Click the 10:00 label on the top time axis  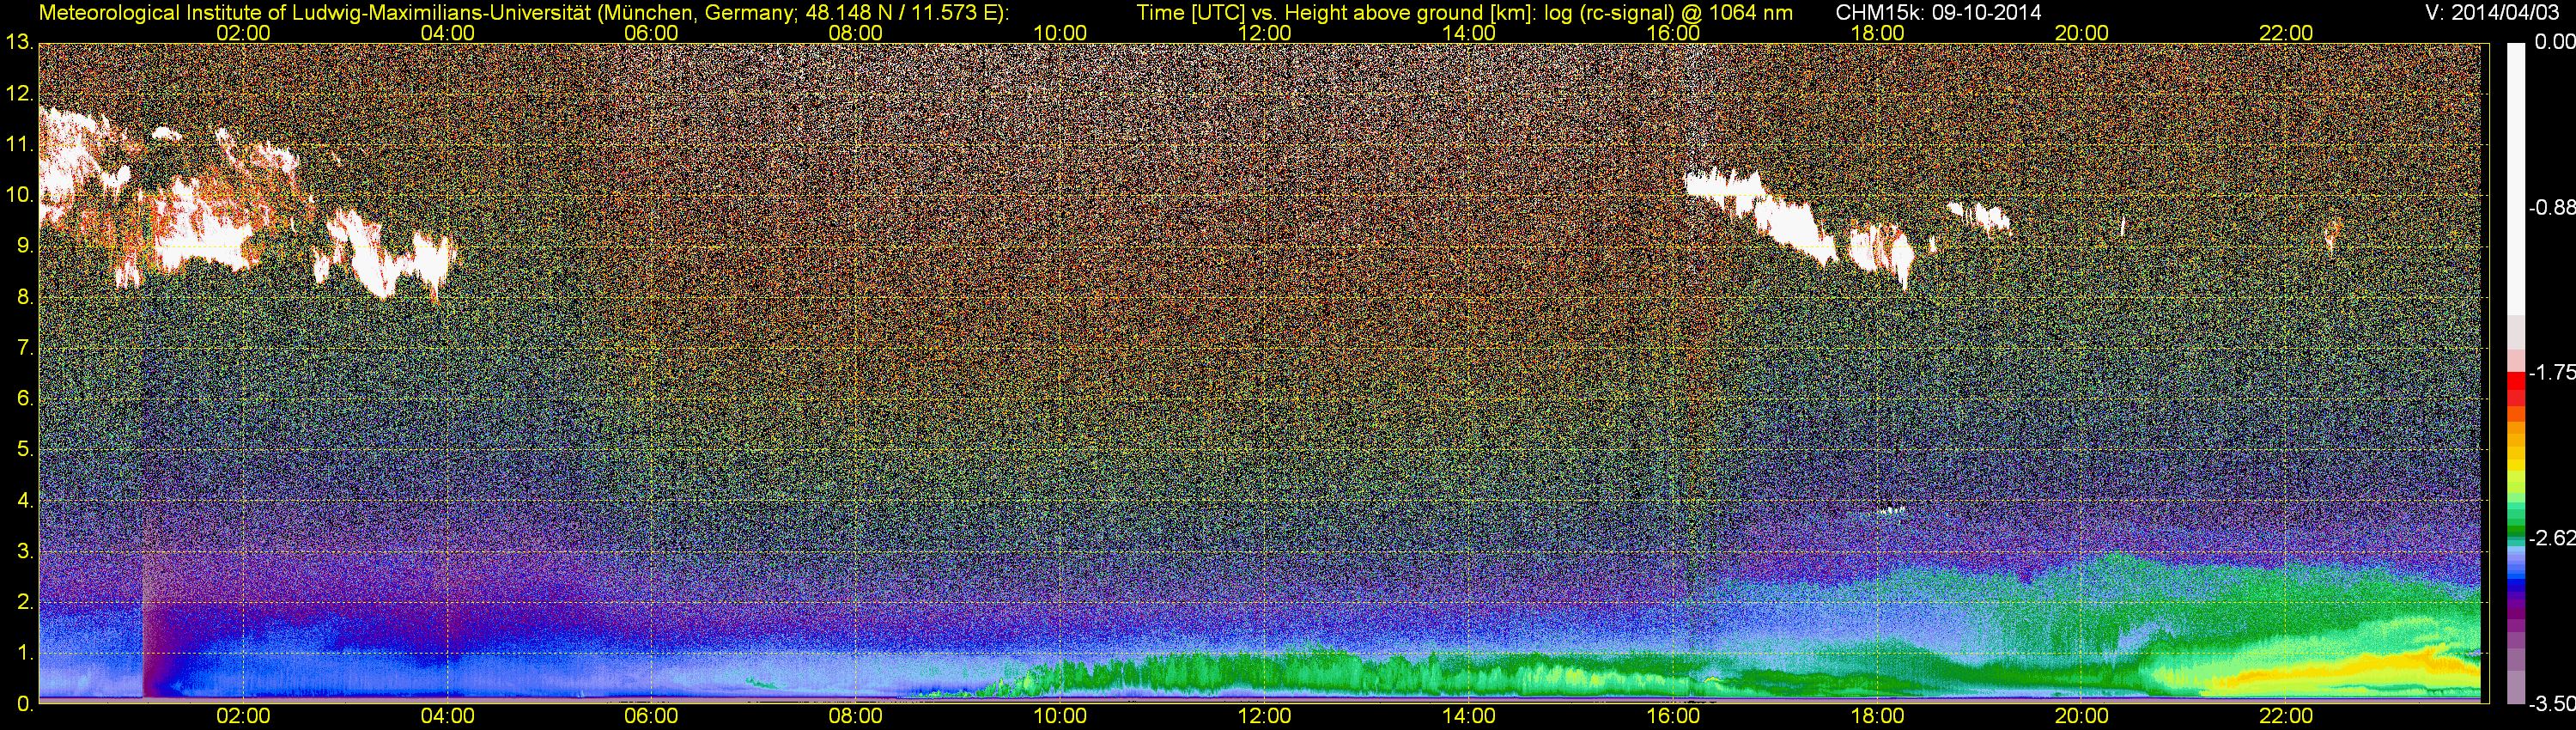[1060, 33]
